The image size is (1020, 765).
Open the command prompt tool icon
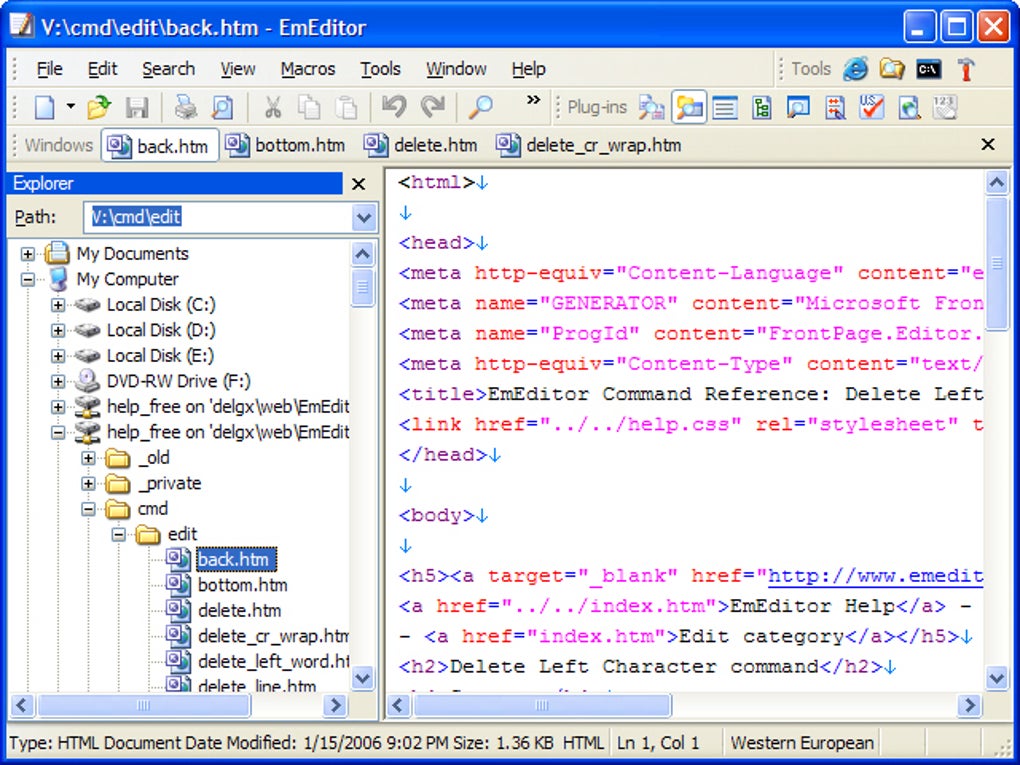(928, 68)
